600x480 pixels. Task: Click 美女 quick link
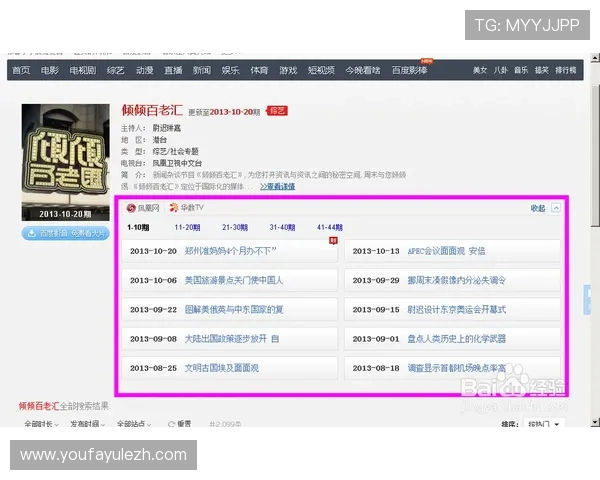(x=480, y=70)
